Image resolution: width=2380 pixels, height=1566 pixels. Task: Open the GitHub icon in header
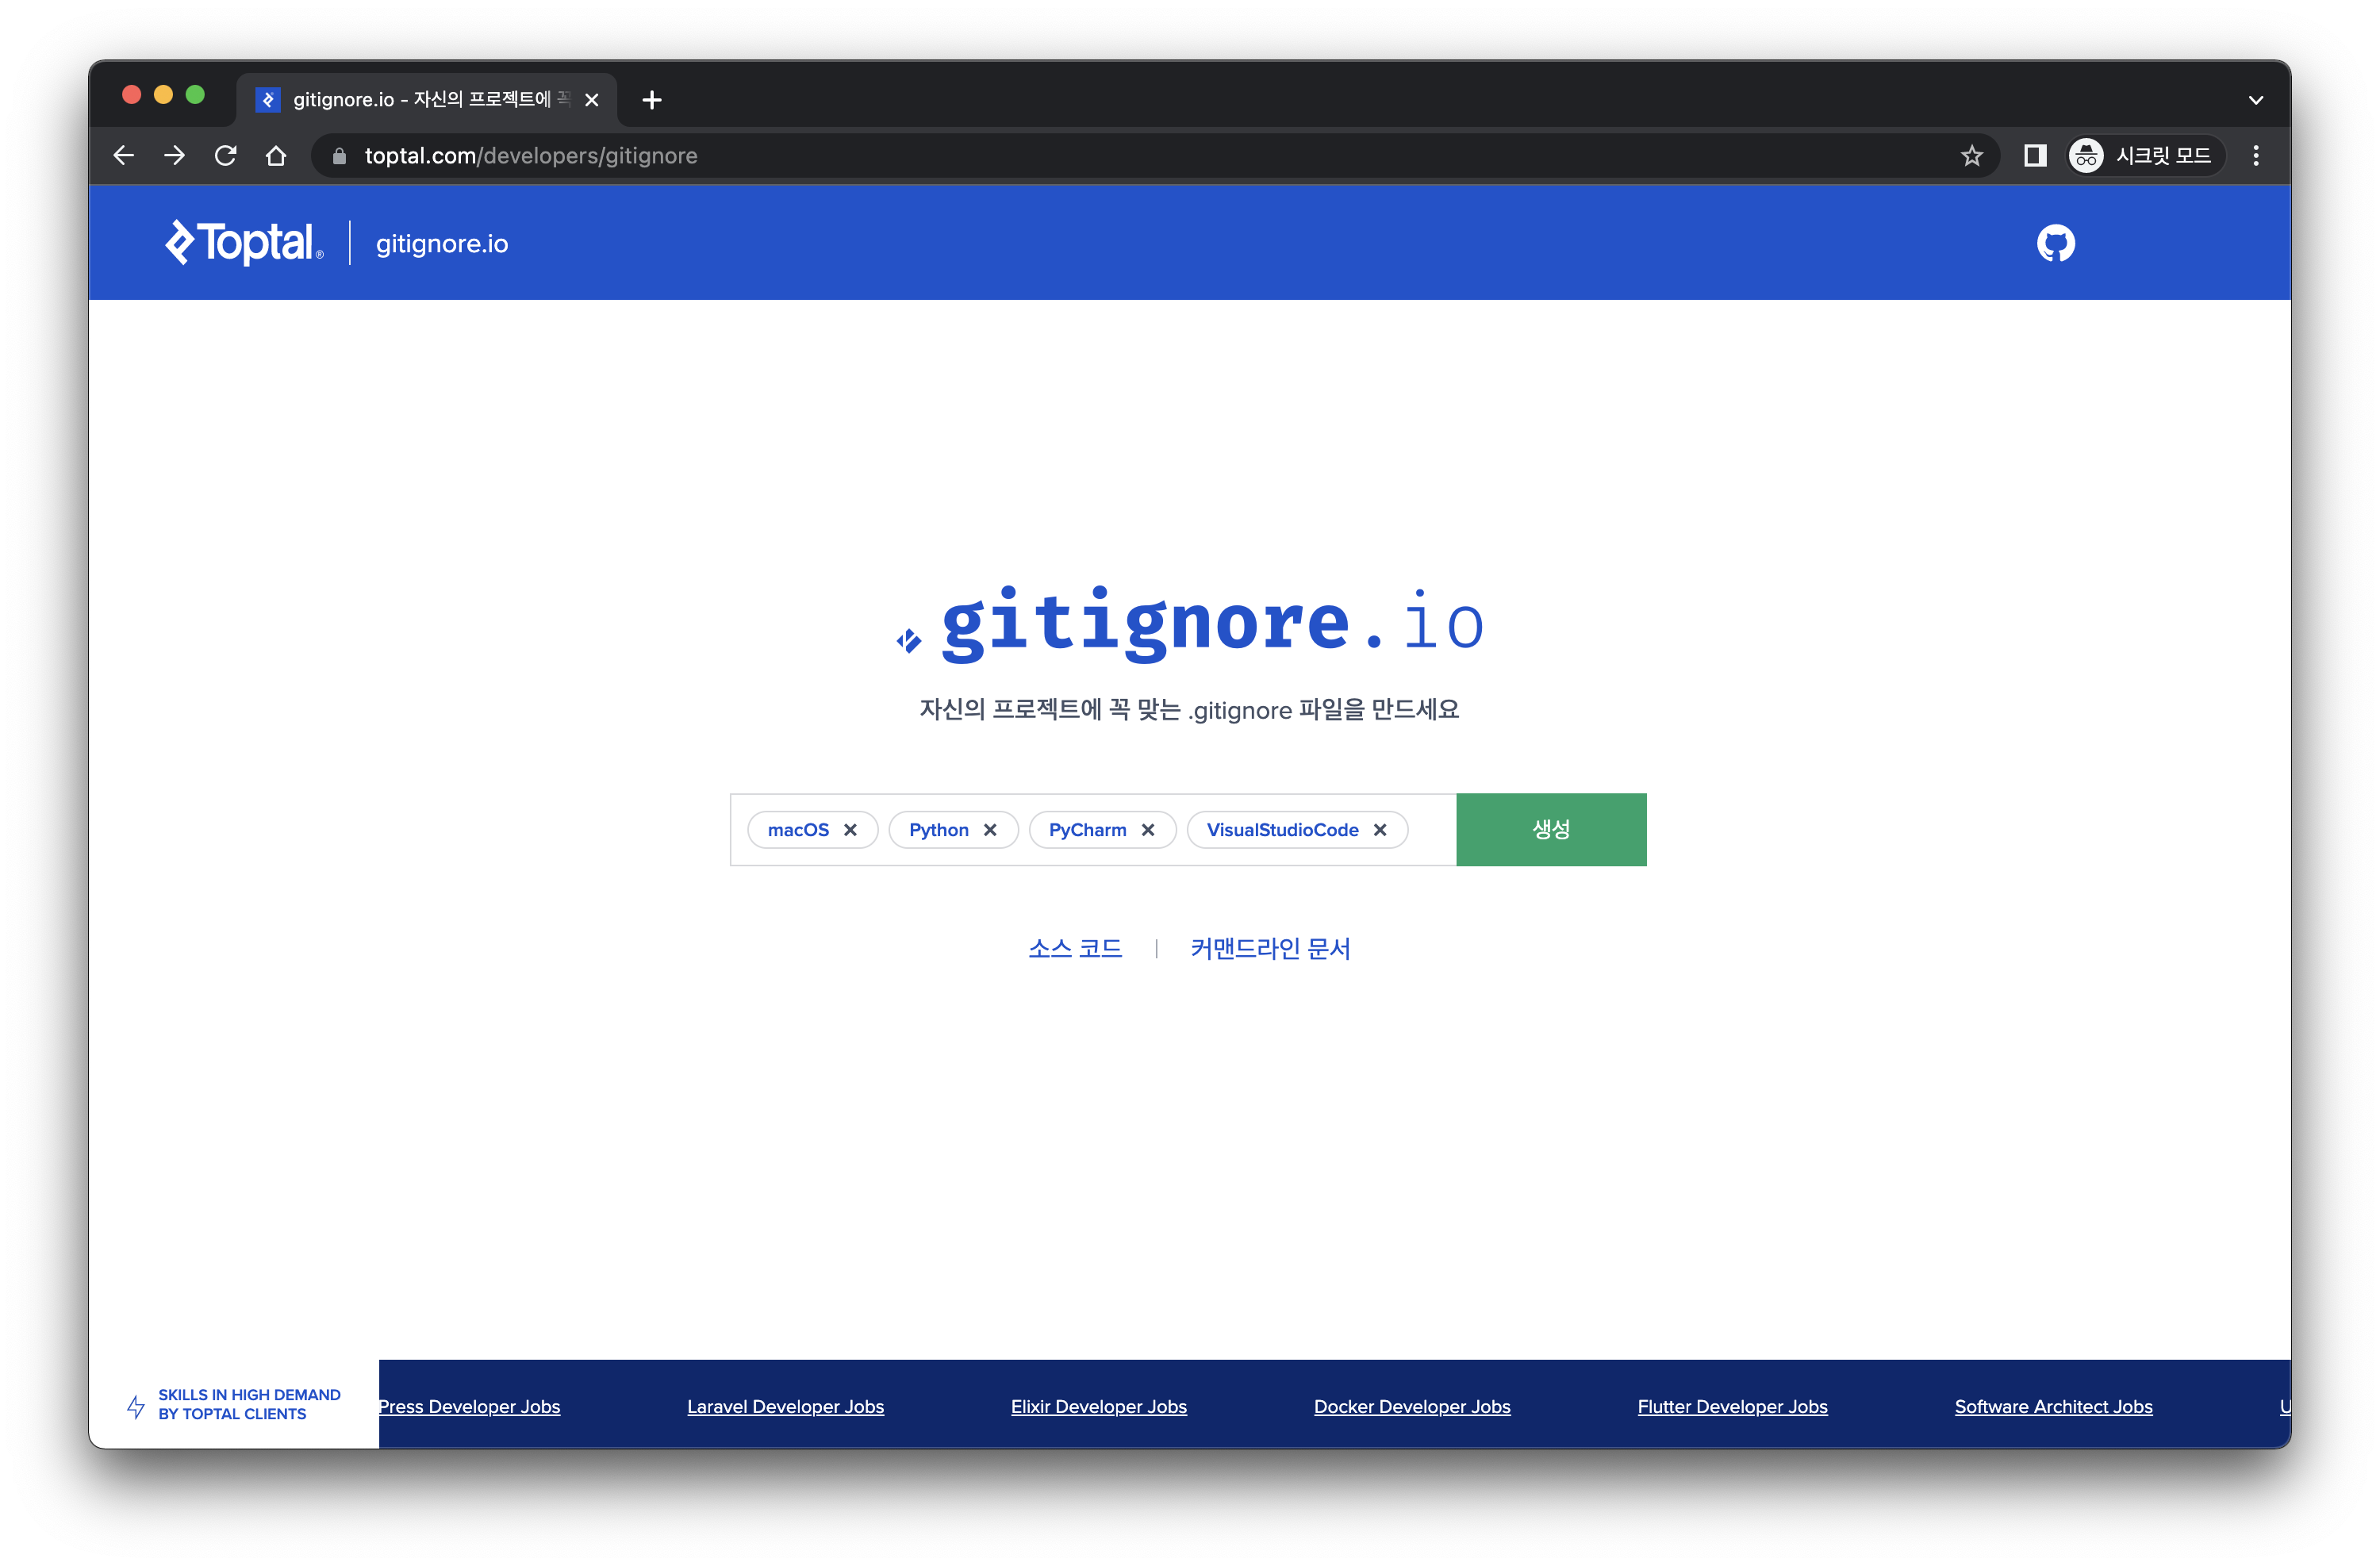point(2055,243)
